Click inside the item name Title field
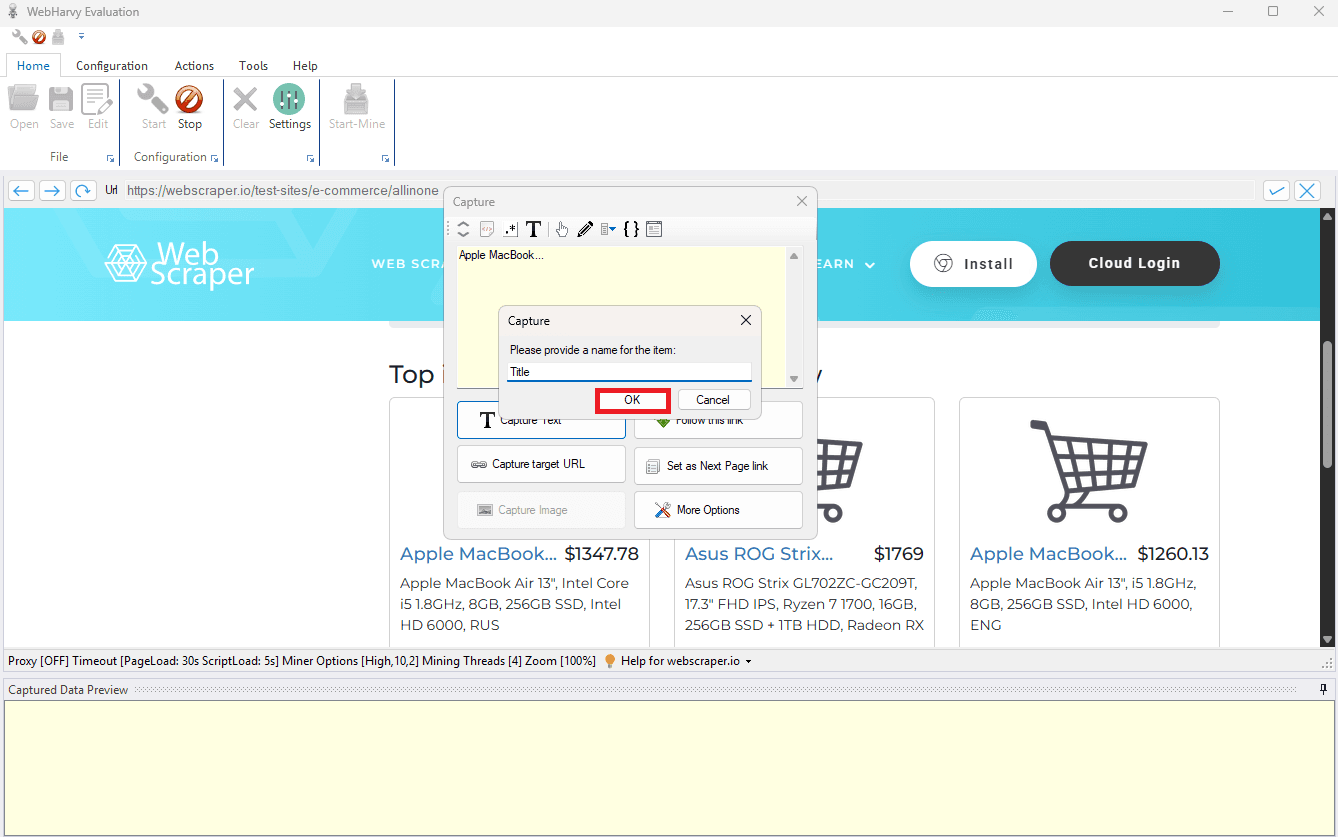Screen dimensions: 1338x837 [x=628, y=371]
